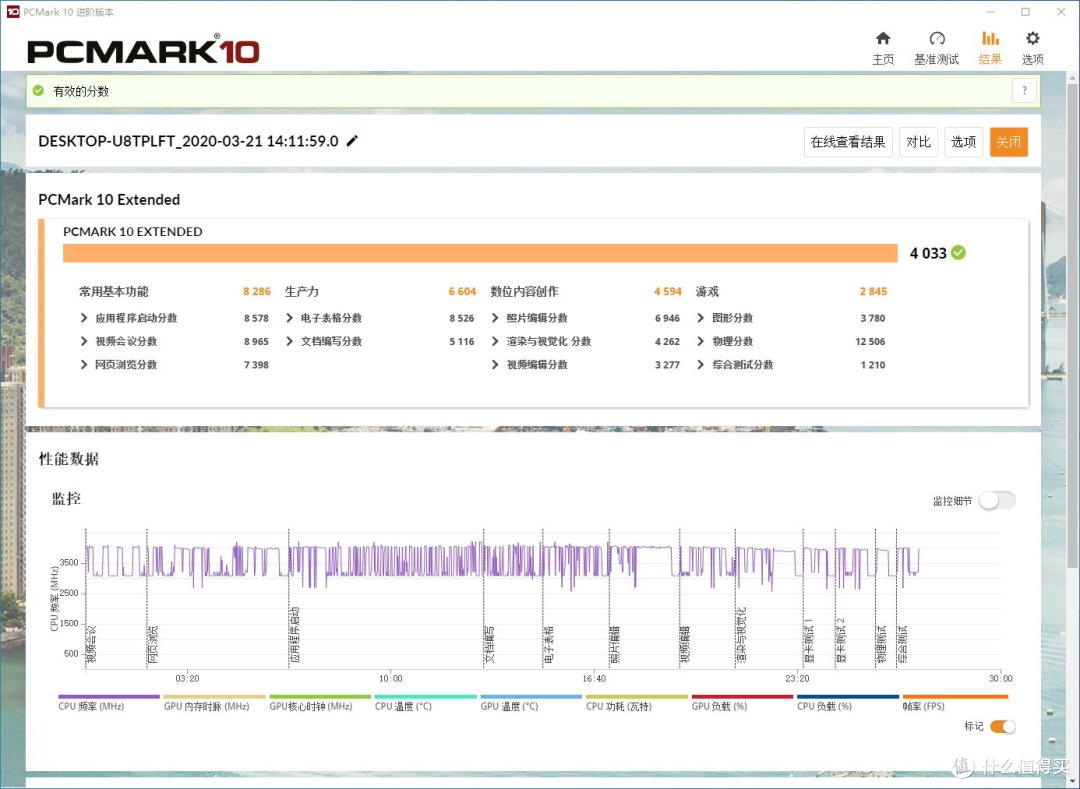Screen dimensions: 1080x789
Task: Click the result name DESKTOP-U8TPLFT text
Action: point(188,141)
